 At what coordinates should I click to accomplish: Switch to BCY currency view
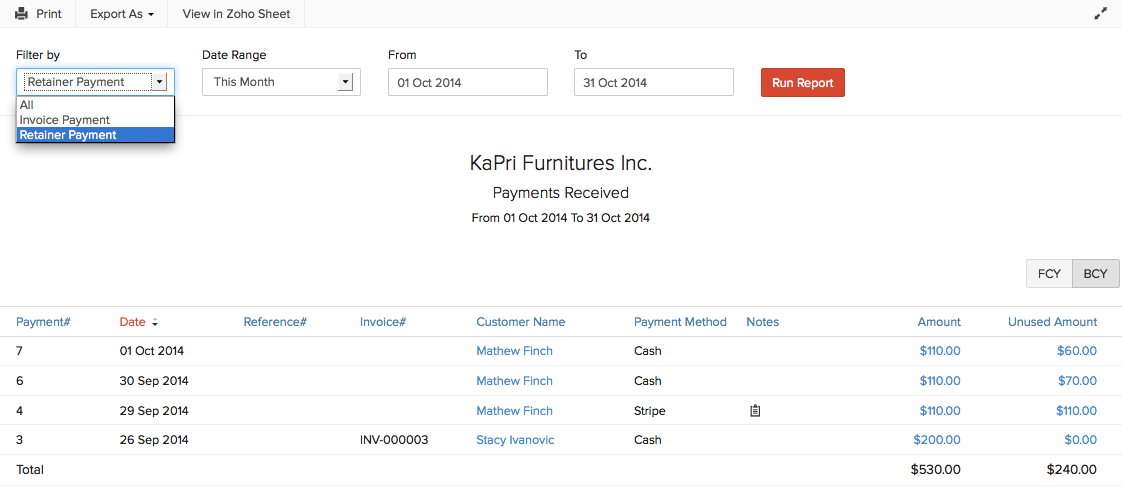(1096, 273)
